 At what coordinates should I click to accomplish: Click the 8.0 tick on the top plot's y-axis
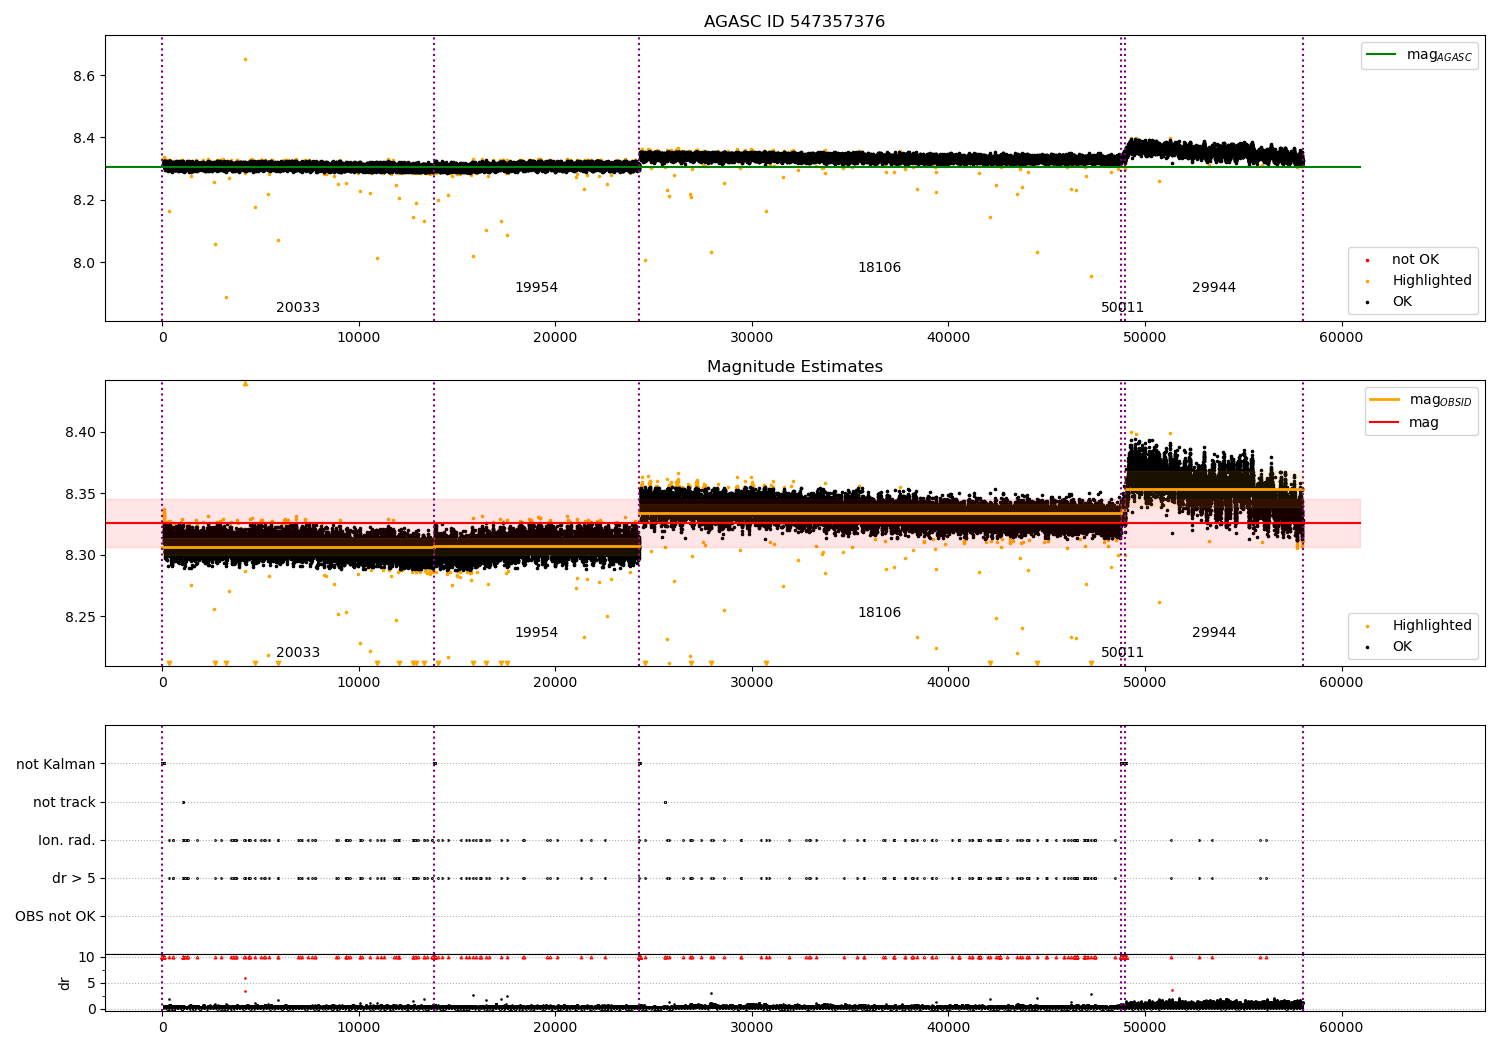point(83,264)
